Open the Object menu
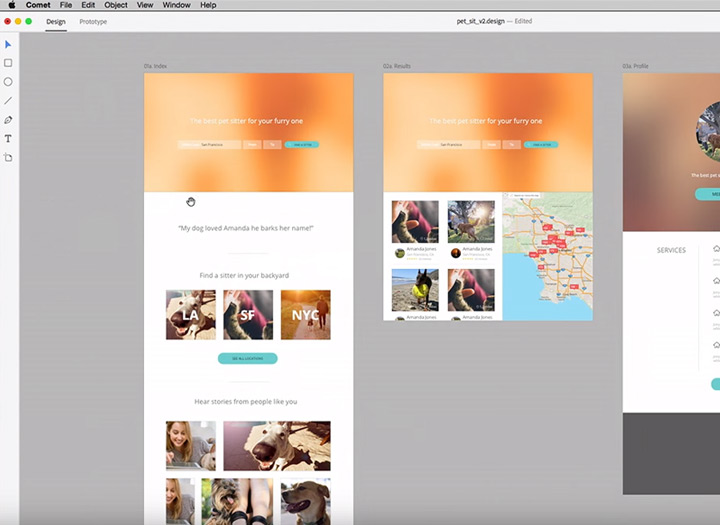The width and height of the screenshot is (720, 525). pyautogui.click(x=116, y=5)
